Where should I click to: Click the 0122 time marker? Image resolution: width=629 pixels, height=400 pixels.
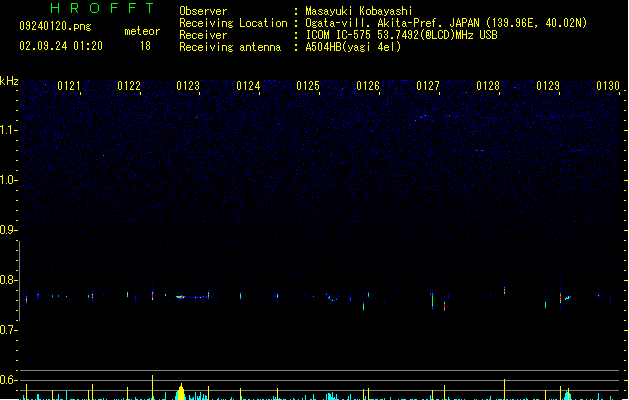pos(129,86)
